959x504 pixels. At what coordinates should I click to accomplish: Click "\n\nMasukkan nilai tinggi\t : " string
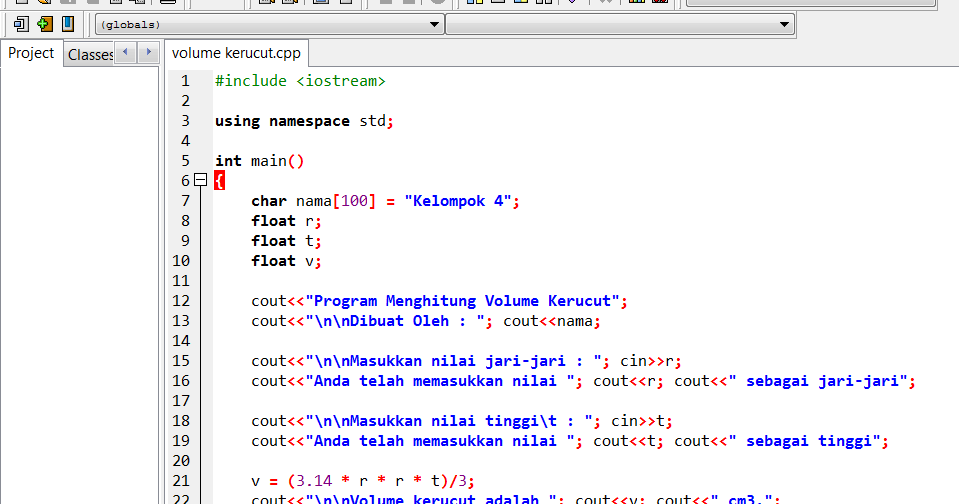pyautogui.click(x=449, y=421)
